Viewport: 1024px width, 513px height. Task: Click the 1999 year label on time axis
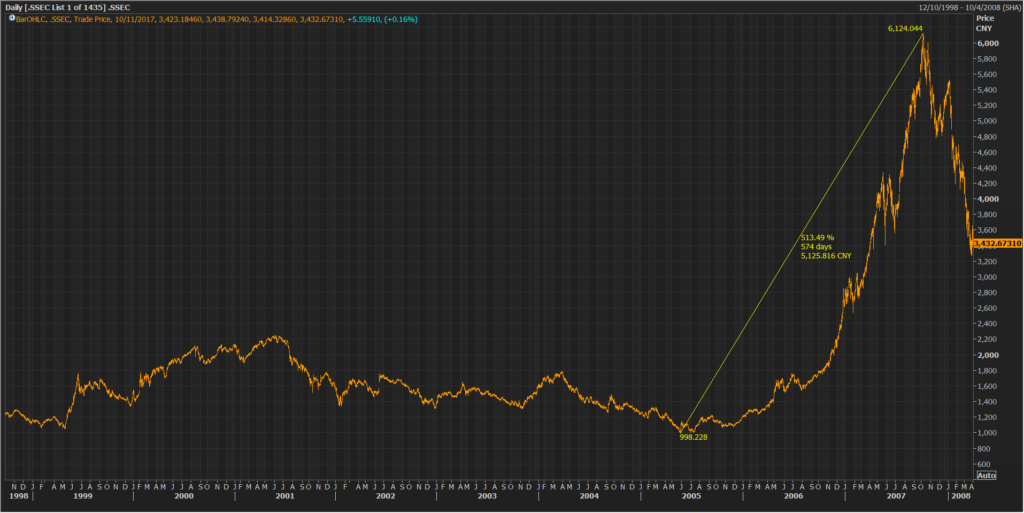(x=82, y=496)
